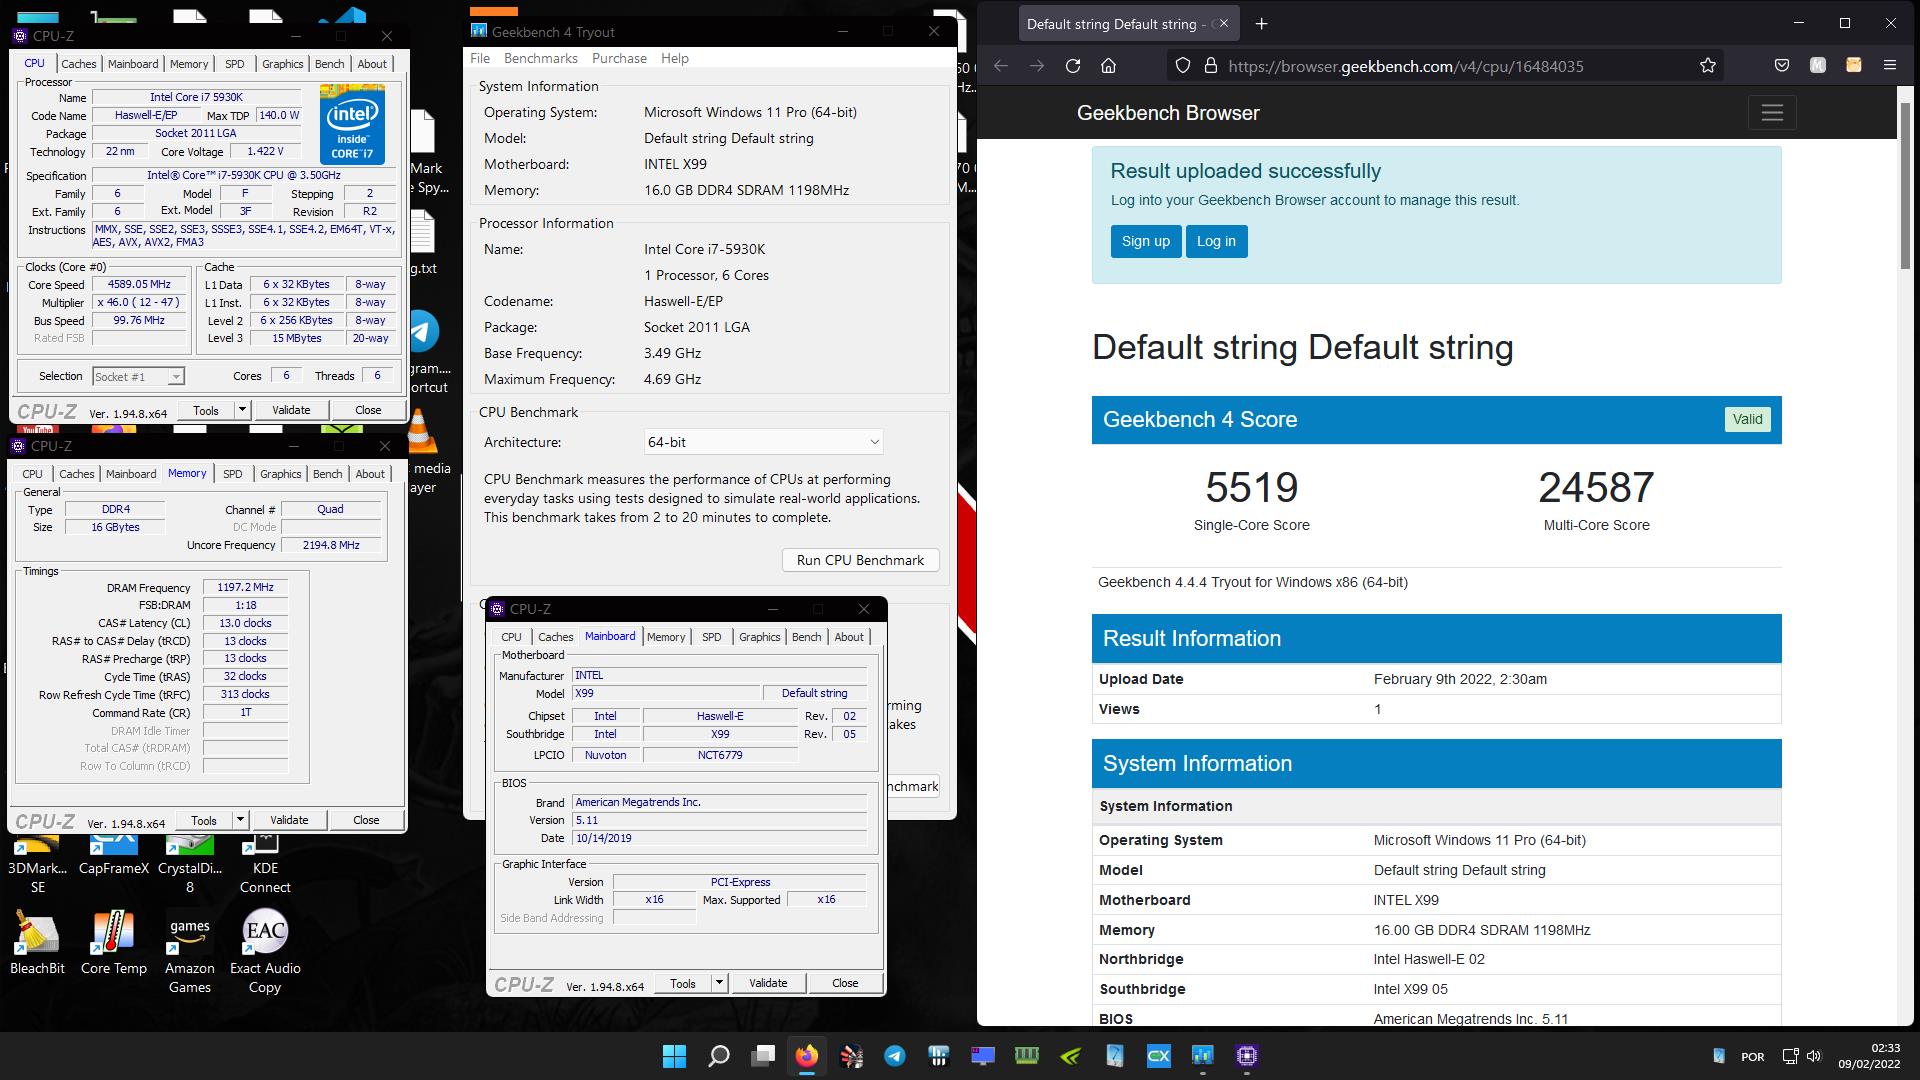Open a new Firefox tab
This screenshot has width=1920, height=1080.
point(1261,24)
